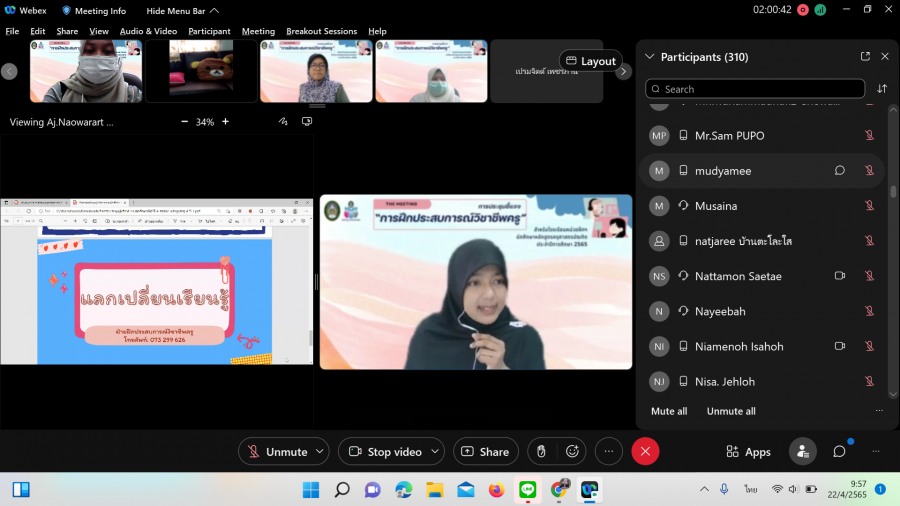Open the Breakout Sessions menu
The width and height of the screenshot is (900, 506).
point(321,31)
